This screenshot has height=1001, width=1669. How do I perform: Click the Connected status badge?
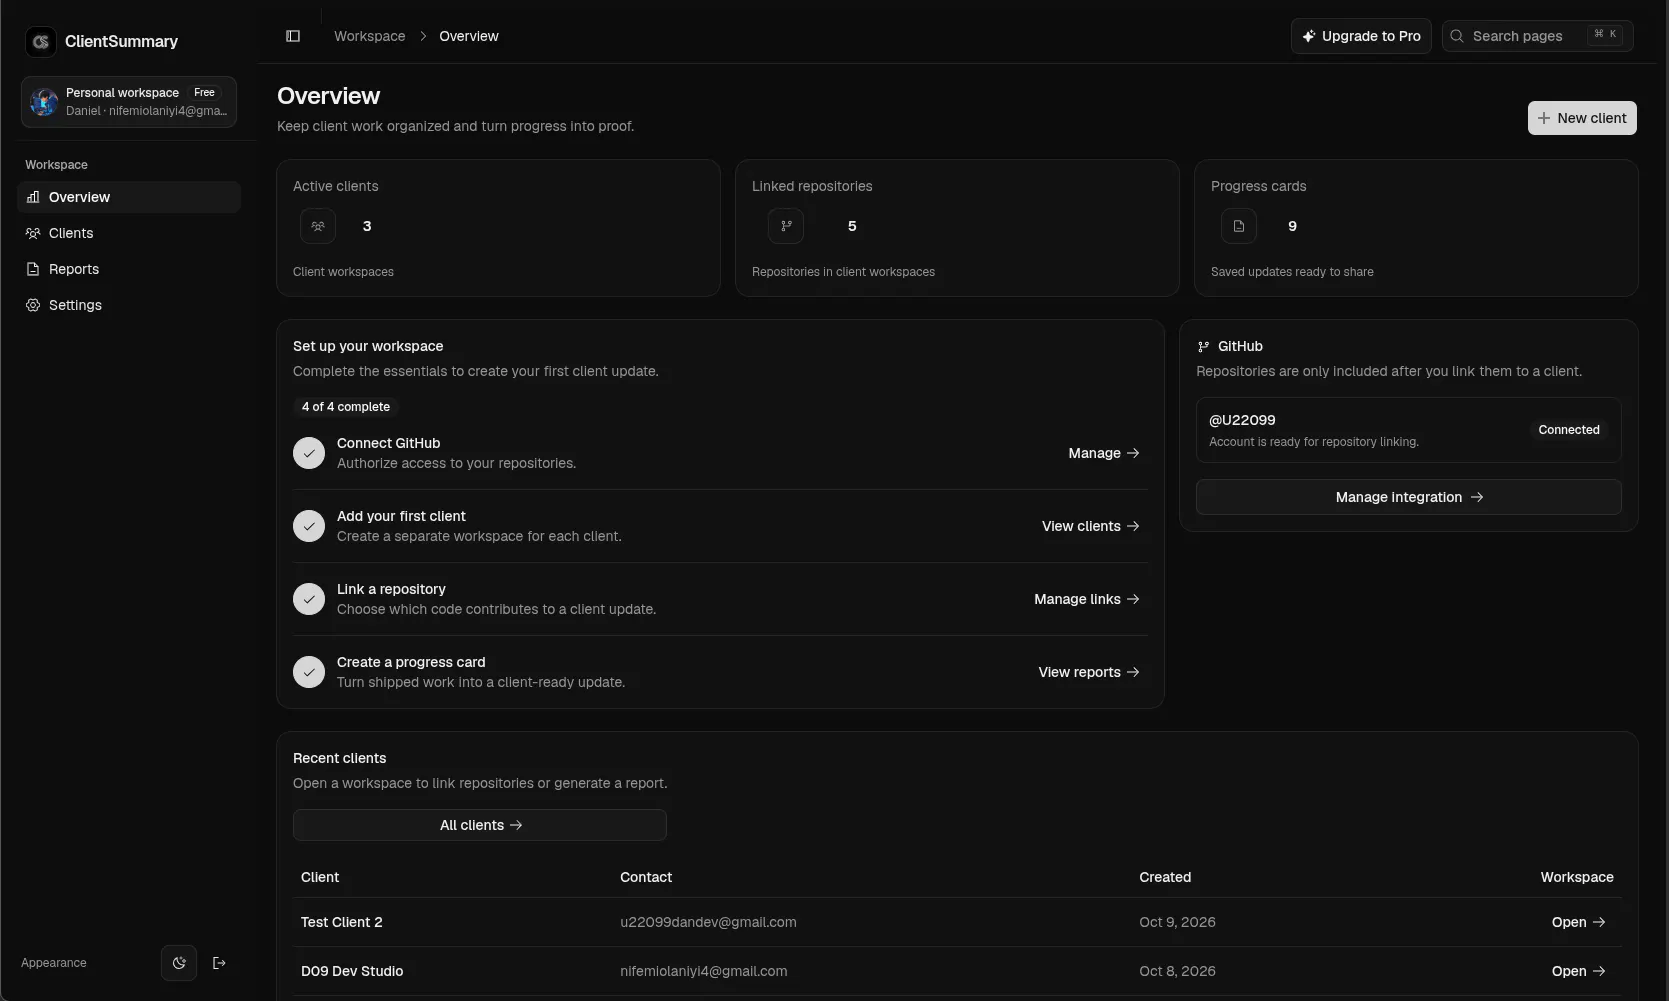click(x=1569, y=430)
